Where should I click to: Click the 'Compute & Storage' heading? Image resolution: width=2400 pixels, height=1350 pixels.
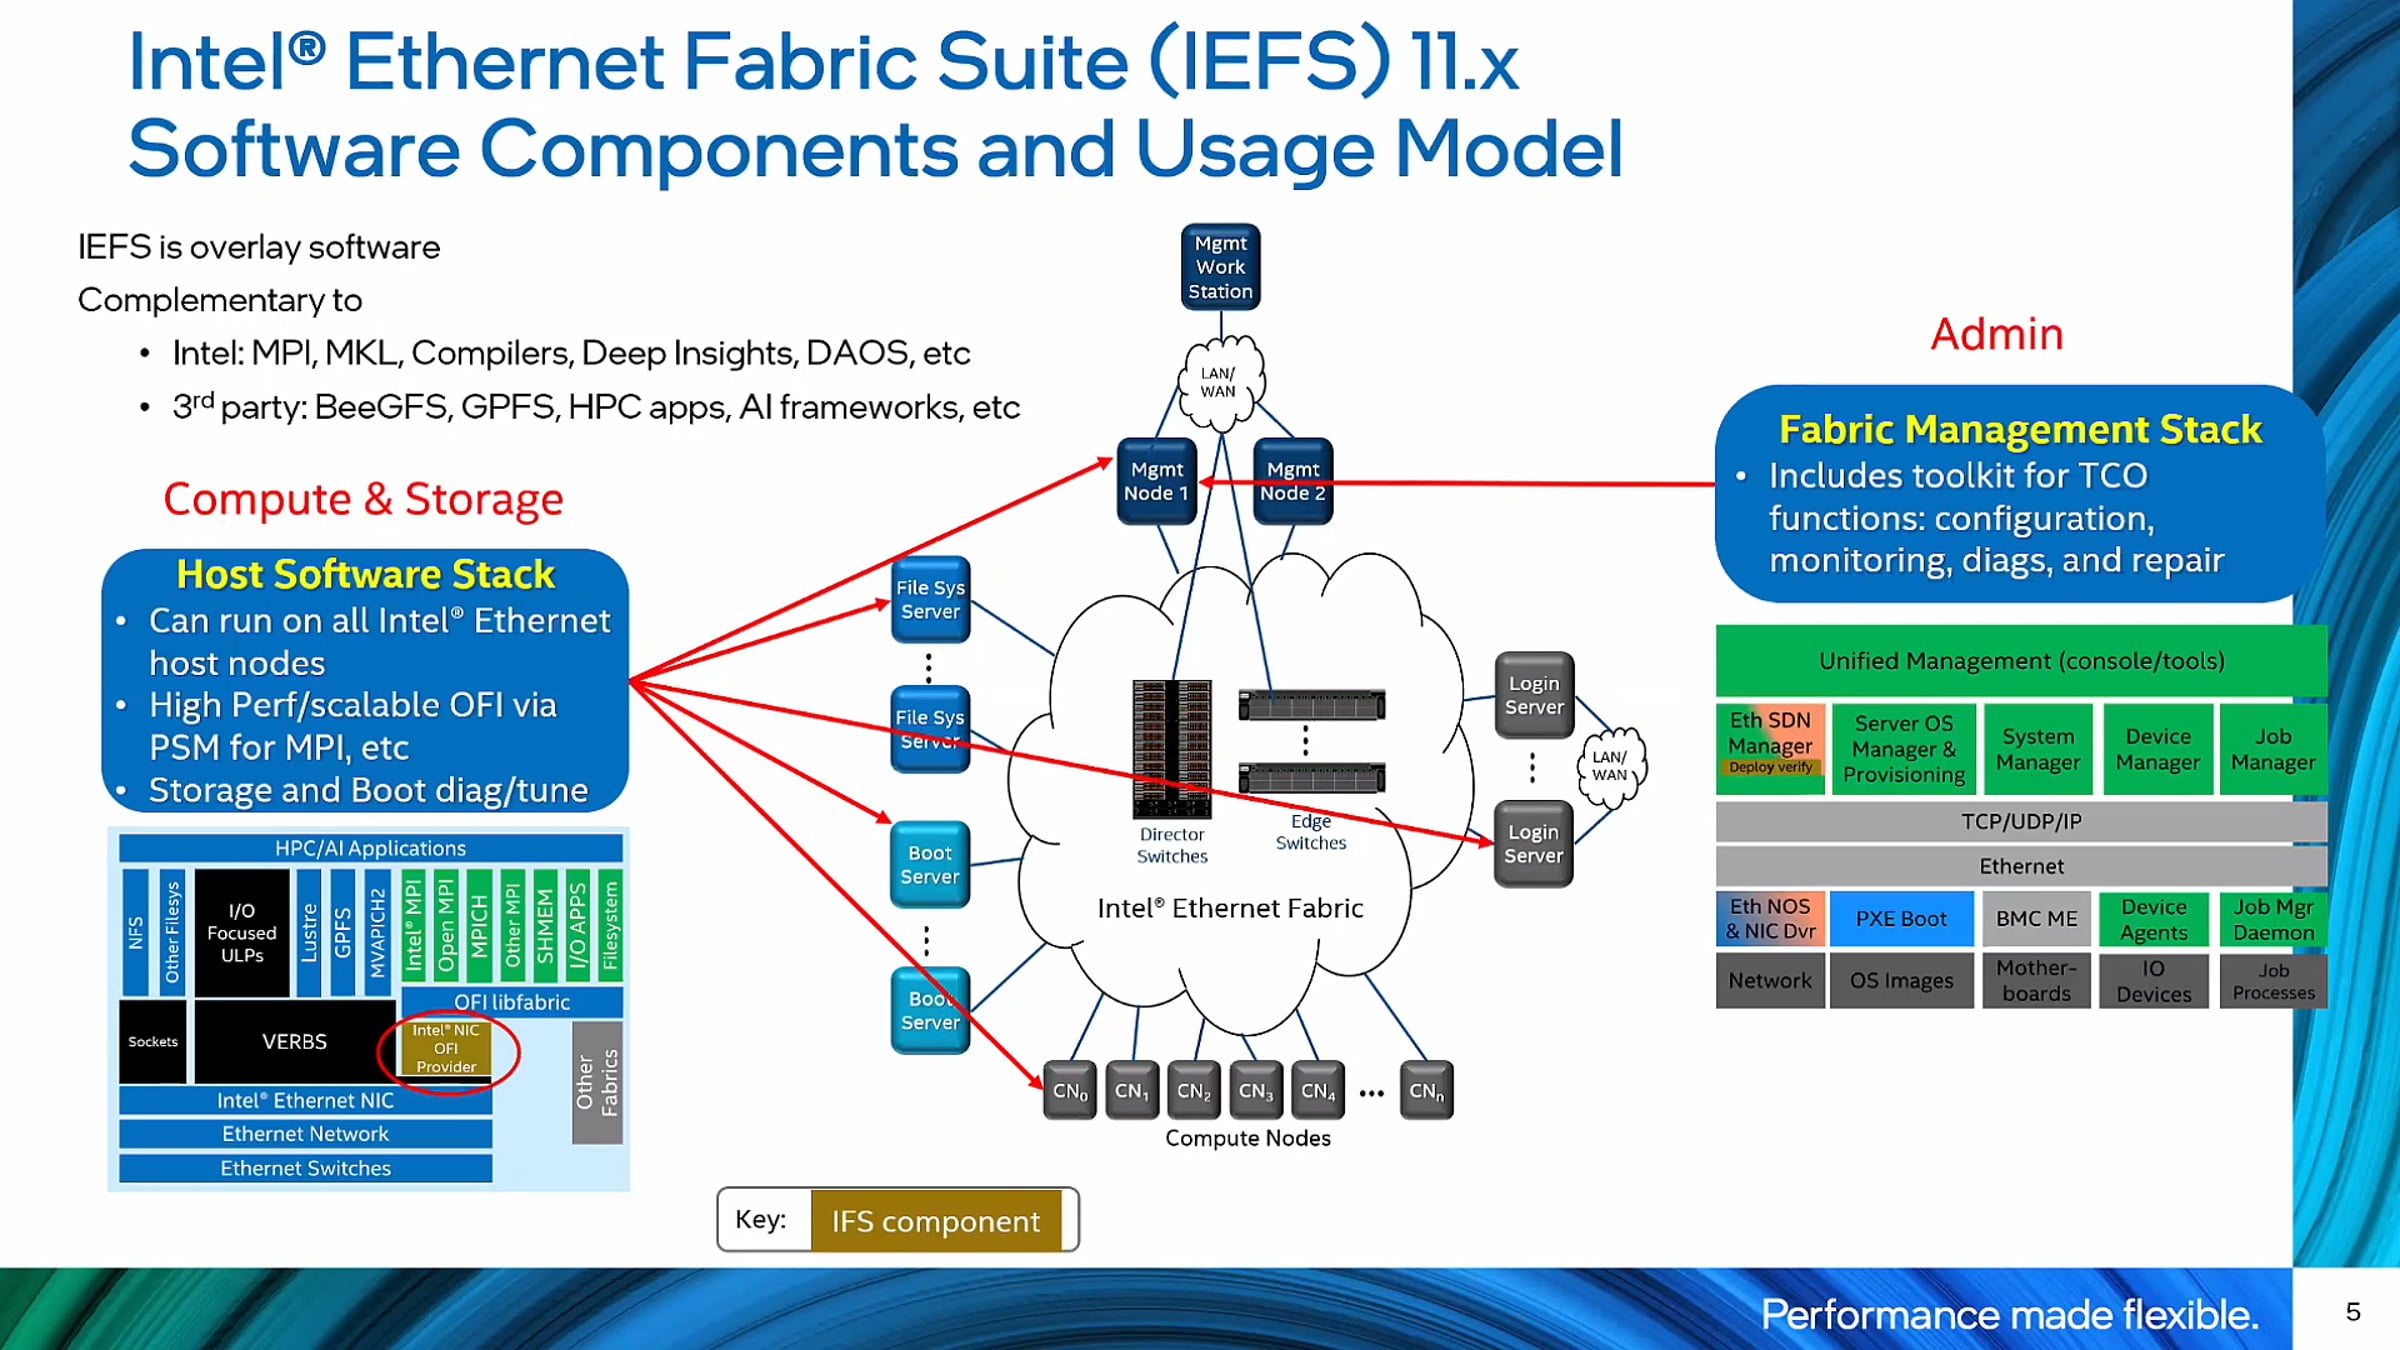pyautogui.click(x=363, y=499)
